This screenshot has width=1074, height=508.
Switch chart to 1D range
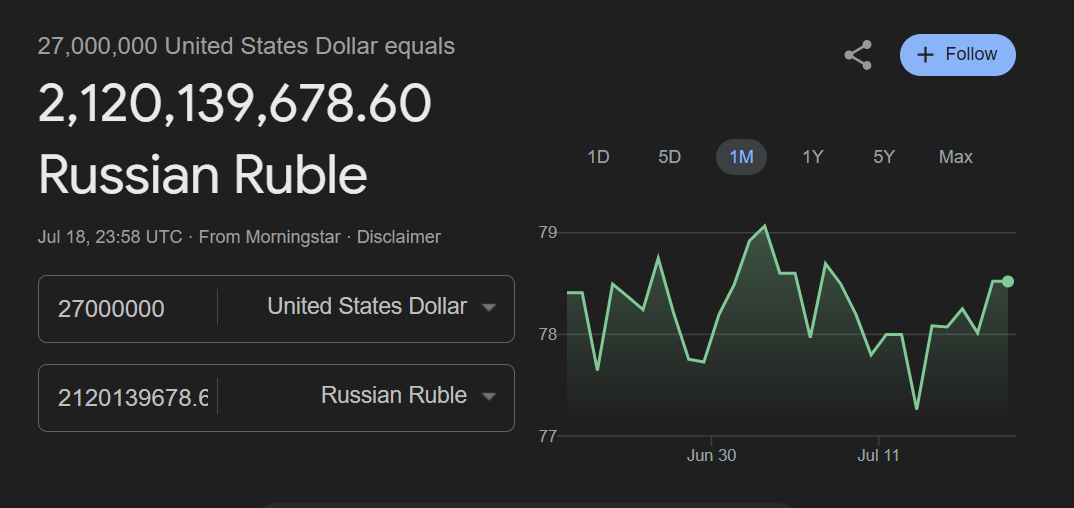[x=598, y=157]
